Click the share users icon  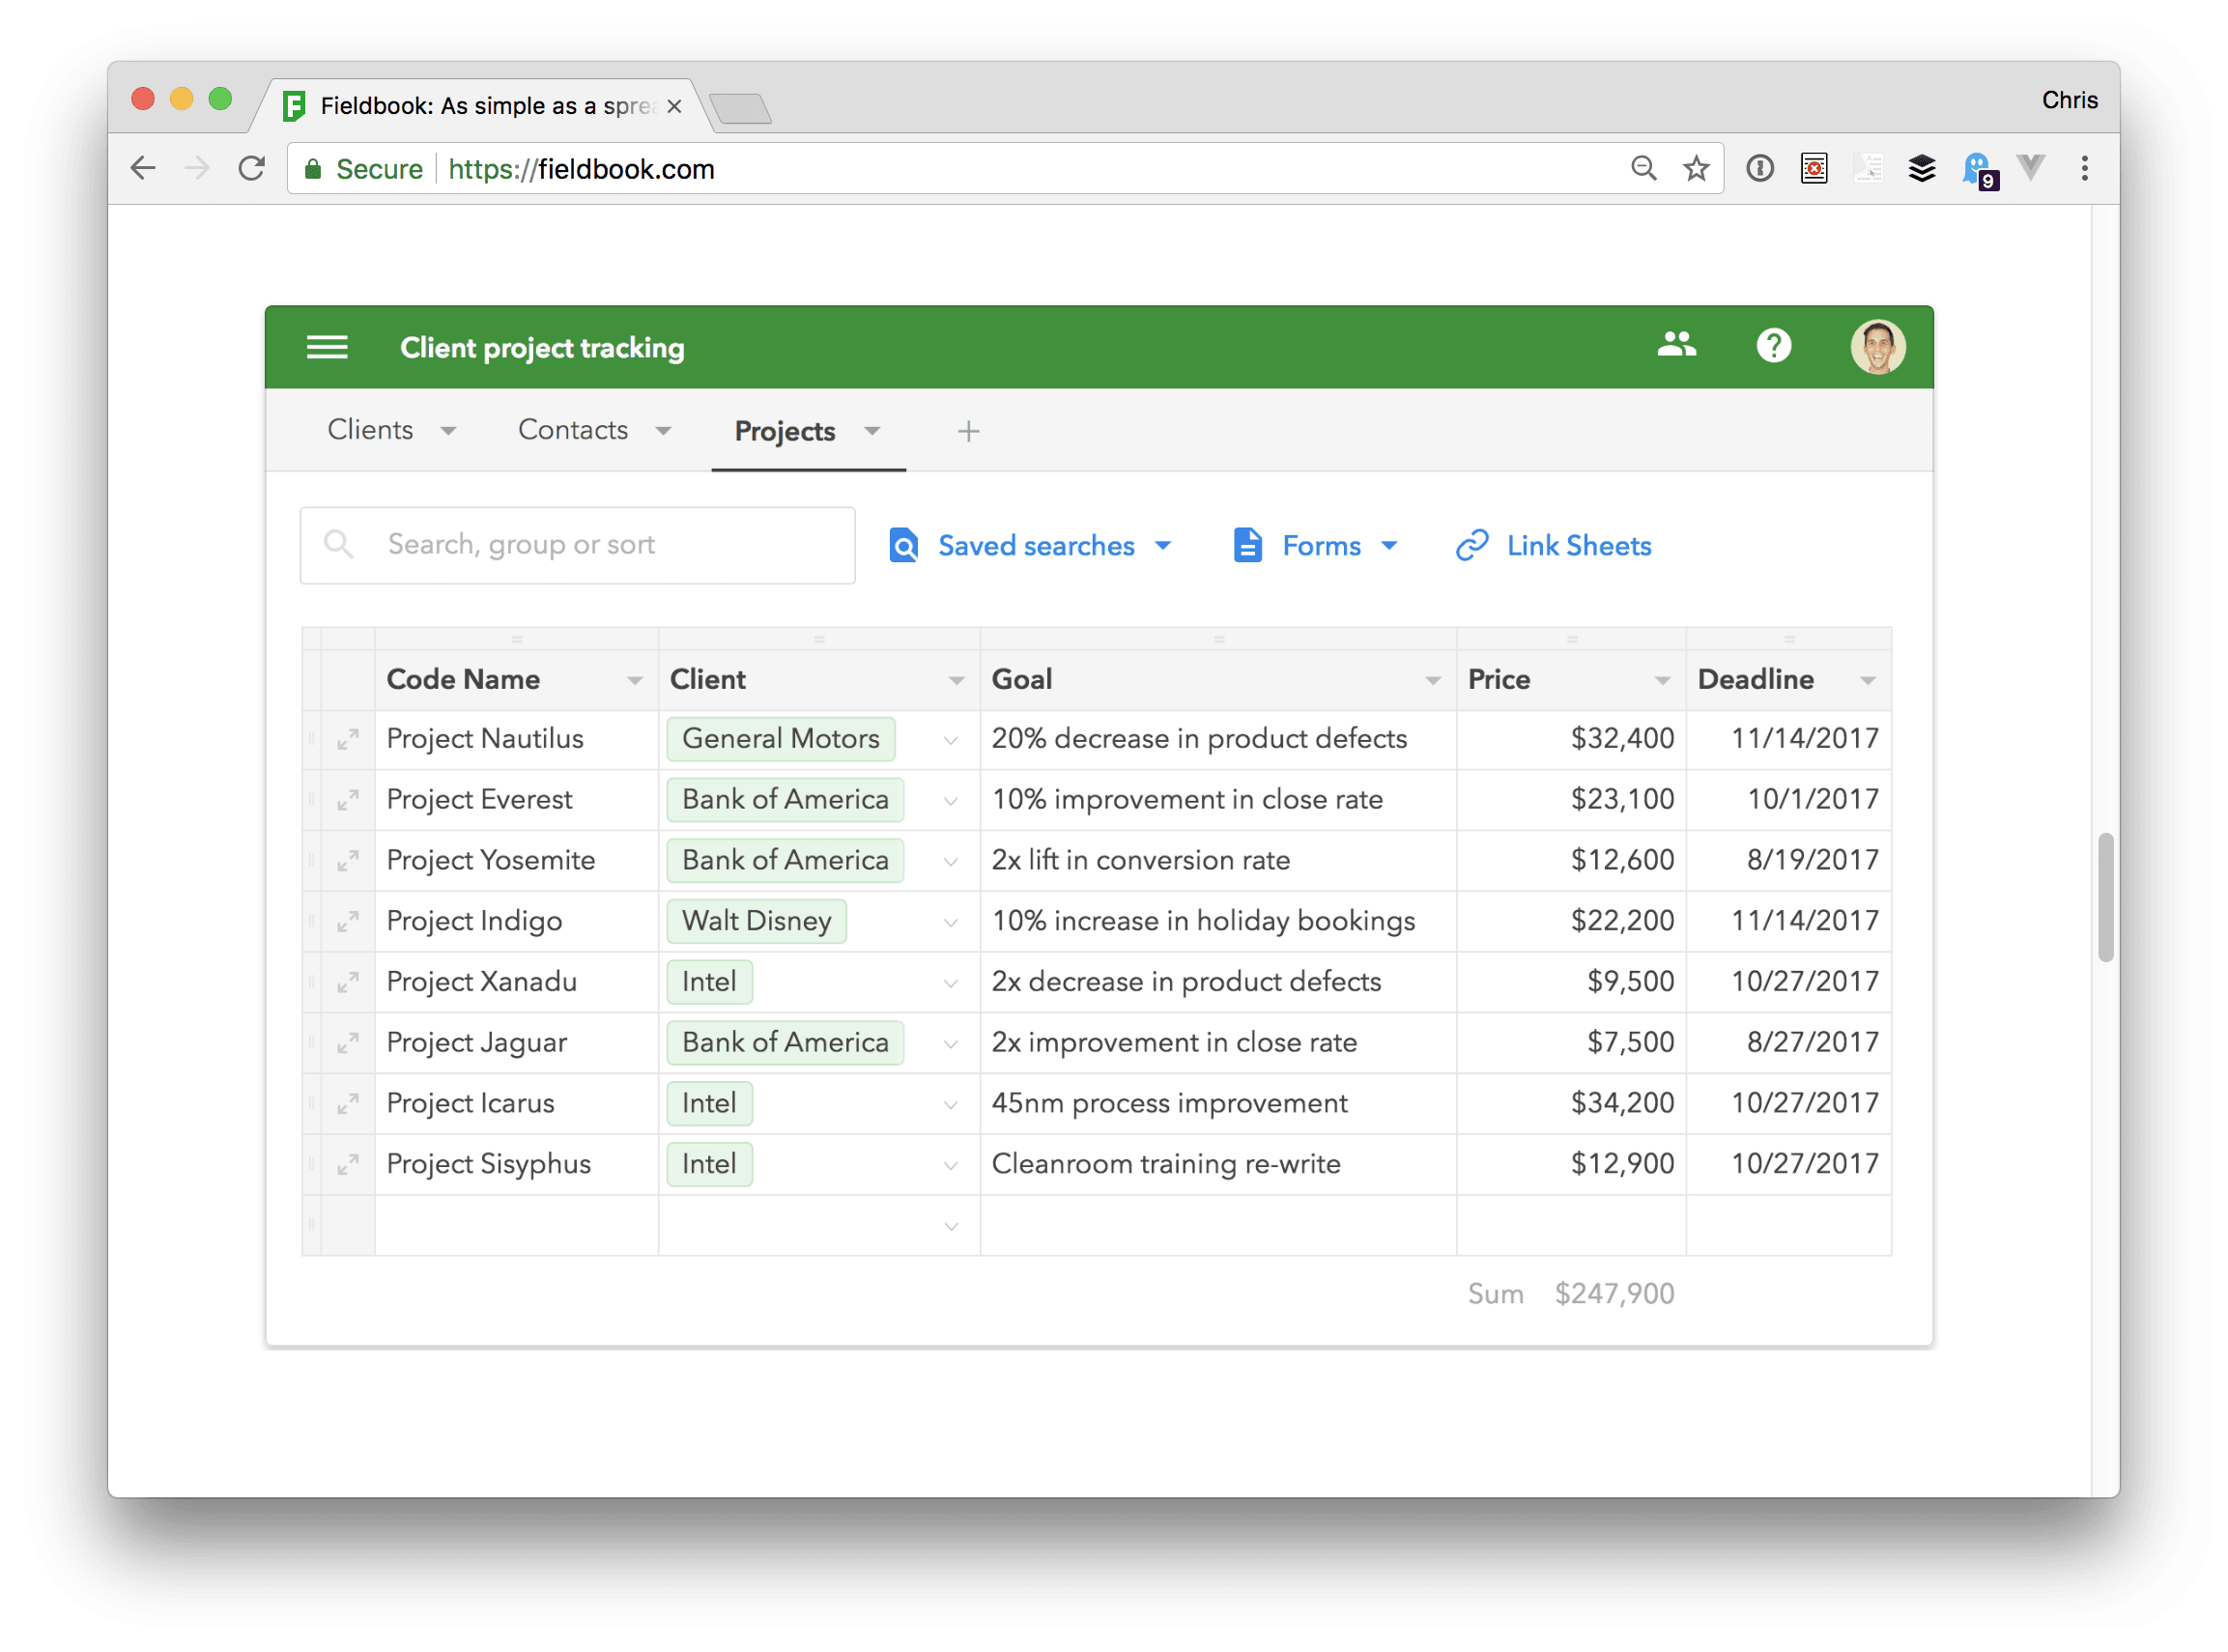pos(1676,346)
